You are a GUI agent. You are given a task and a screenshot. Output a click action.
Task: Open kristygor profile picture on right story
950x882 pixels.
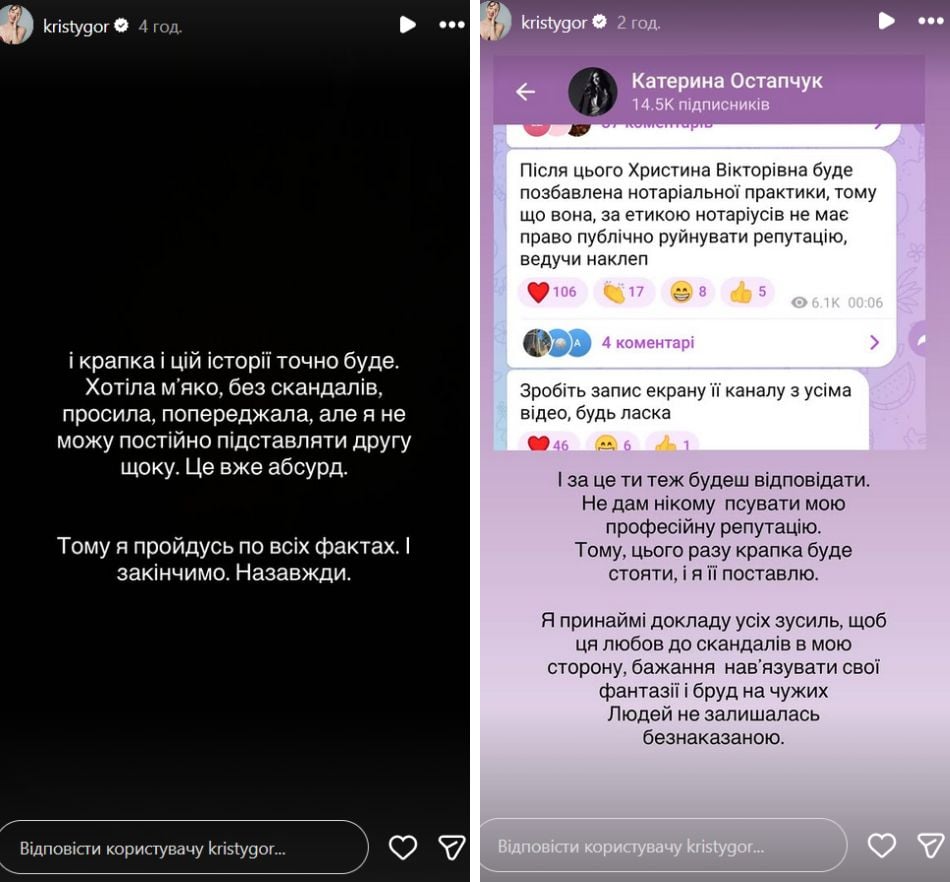click(x=496, y=21)
